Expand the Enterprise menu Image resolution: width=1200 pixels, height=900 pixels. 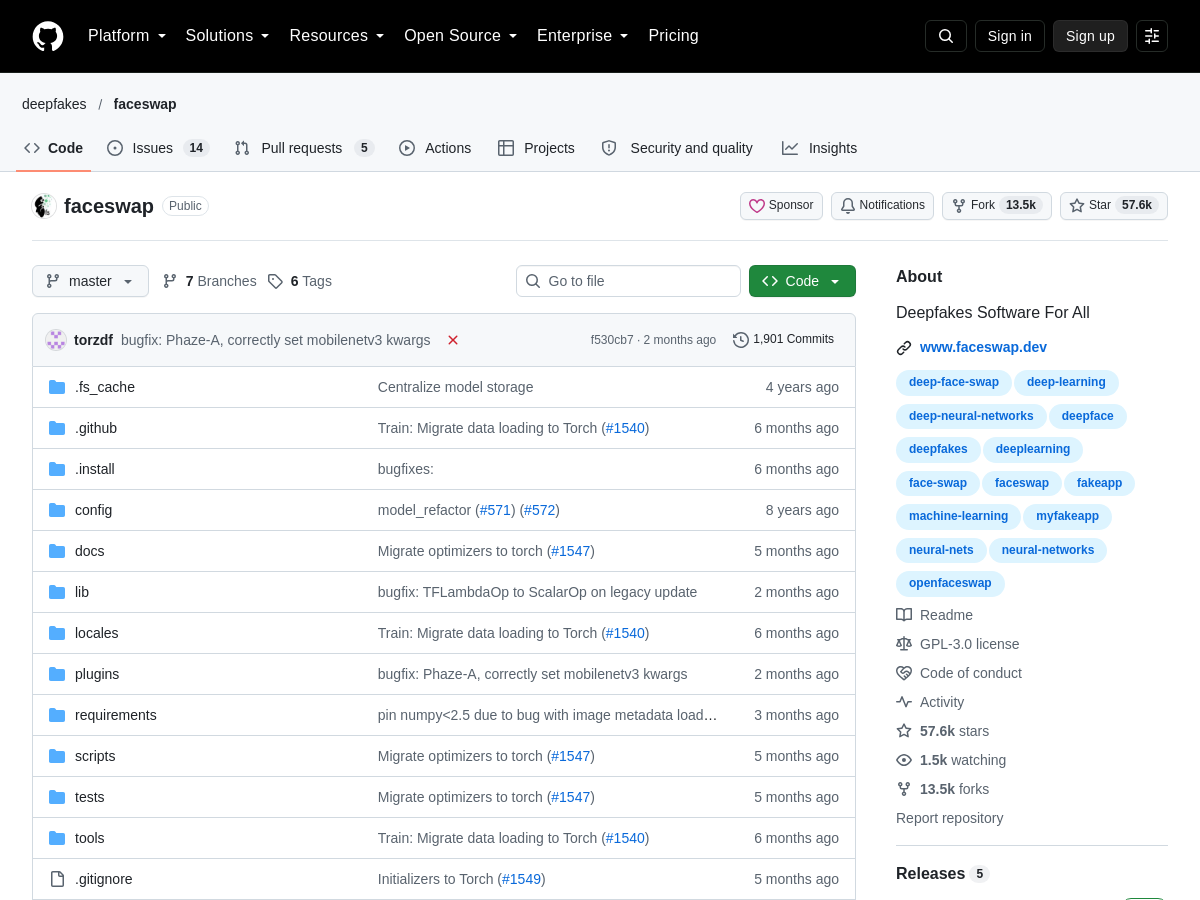pyautogui.click(x=583, y=36)
